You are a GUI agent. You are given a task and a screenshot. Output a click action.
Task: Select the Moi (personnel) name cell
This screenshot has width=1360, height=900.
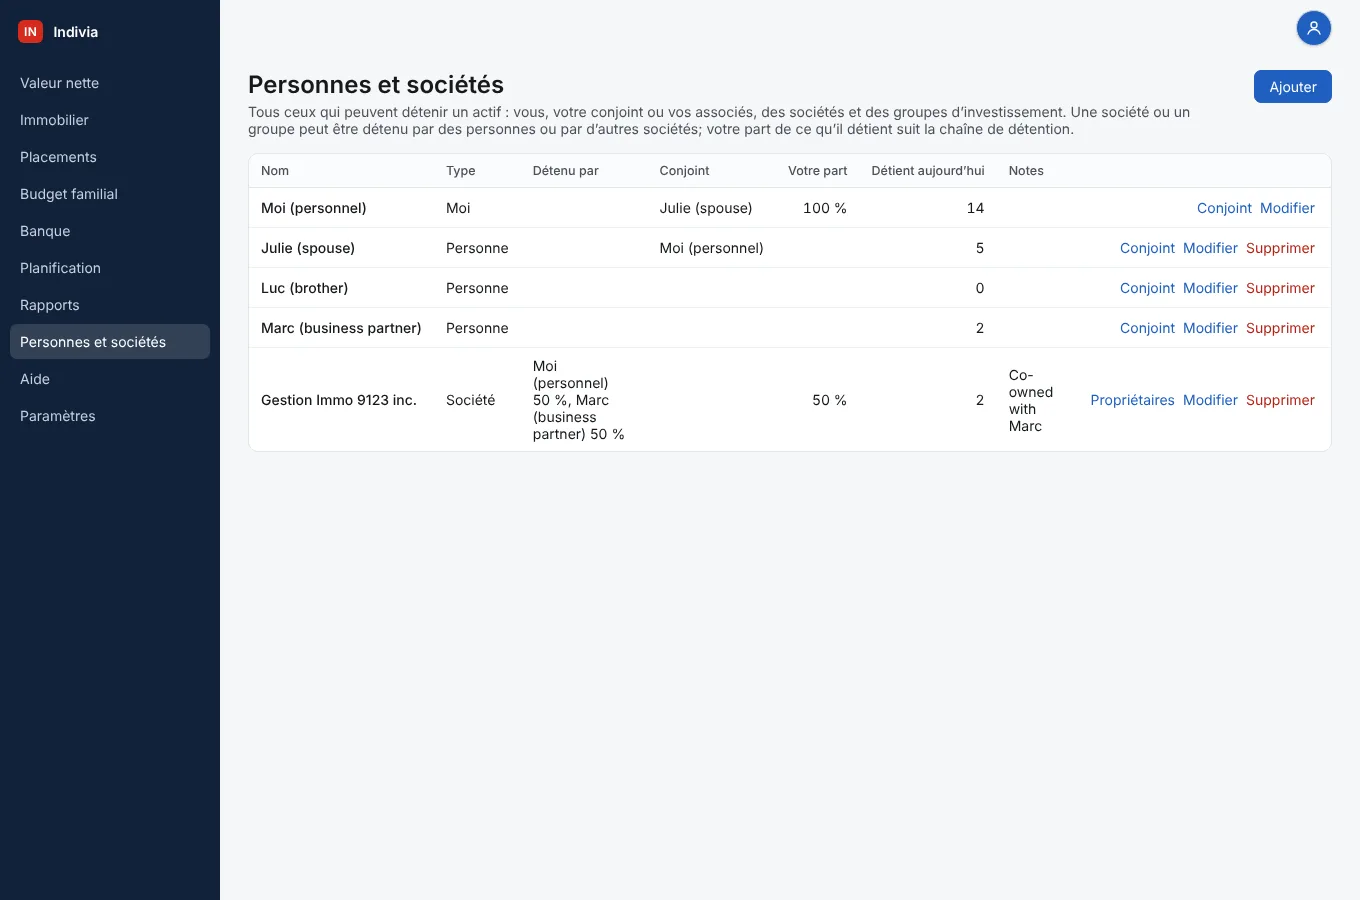pos(314,208)
